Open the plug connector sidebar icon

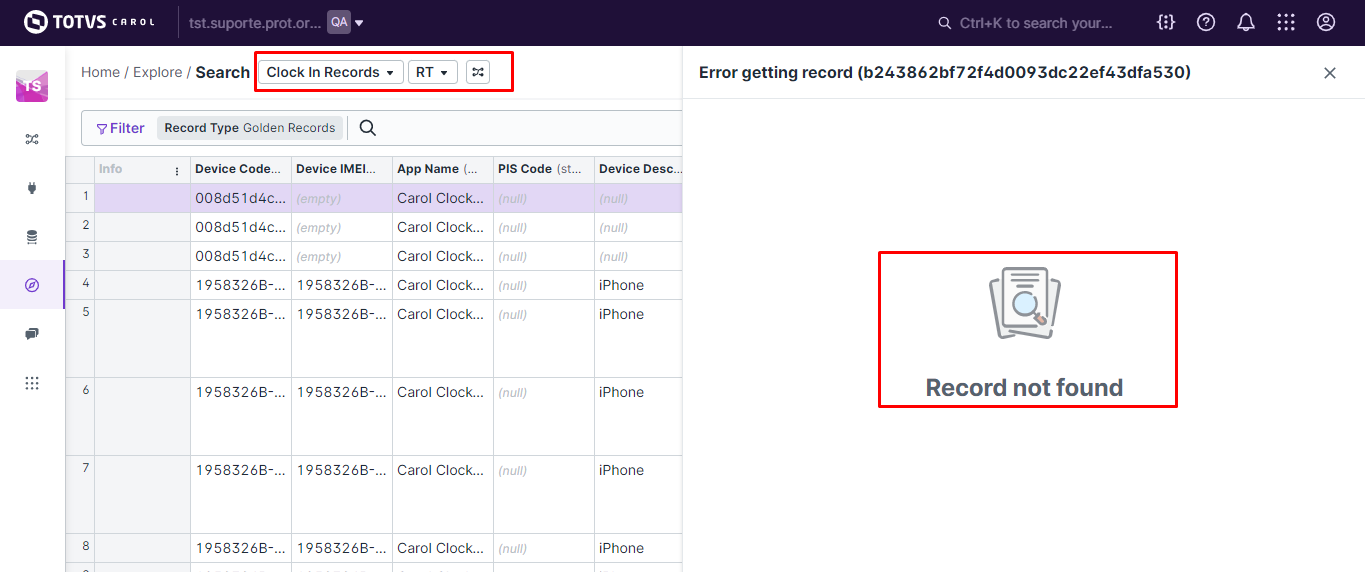[x=32, y=188]
